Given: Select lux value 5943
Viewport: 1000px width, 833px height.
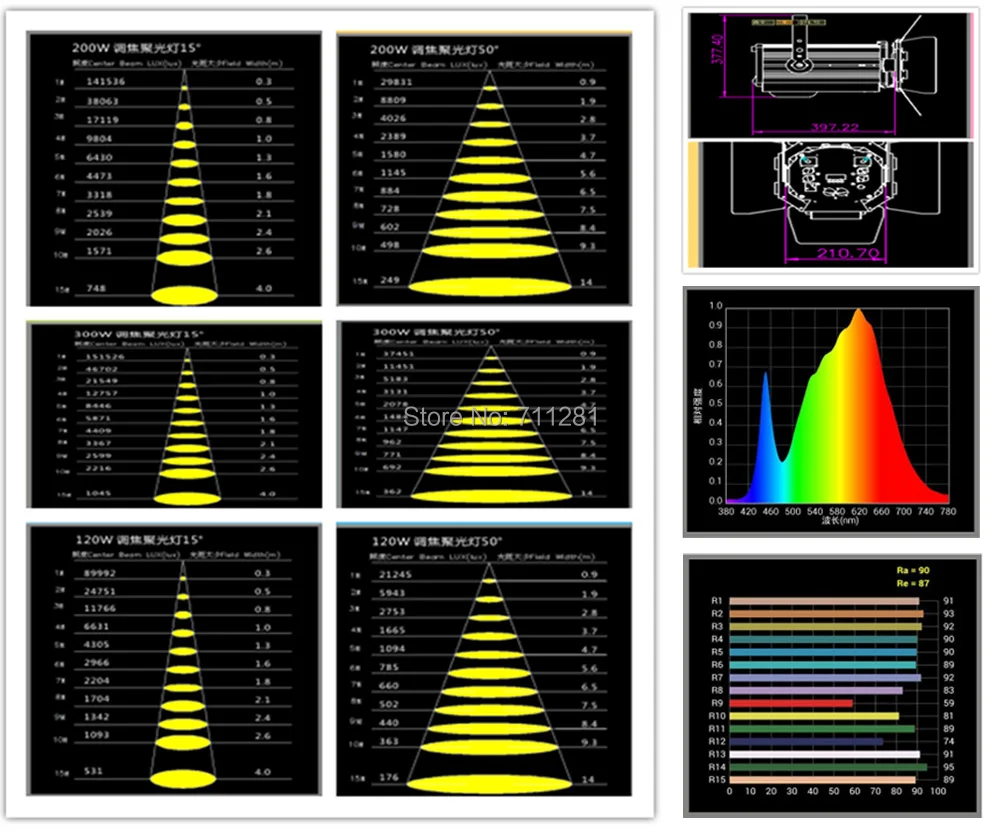Looking at the screenshot, I should pos(392,593).
